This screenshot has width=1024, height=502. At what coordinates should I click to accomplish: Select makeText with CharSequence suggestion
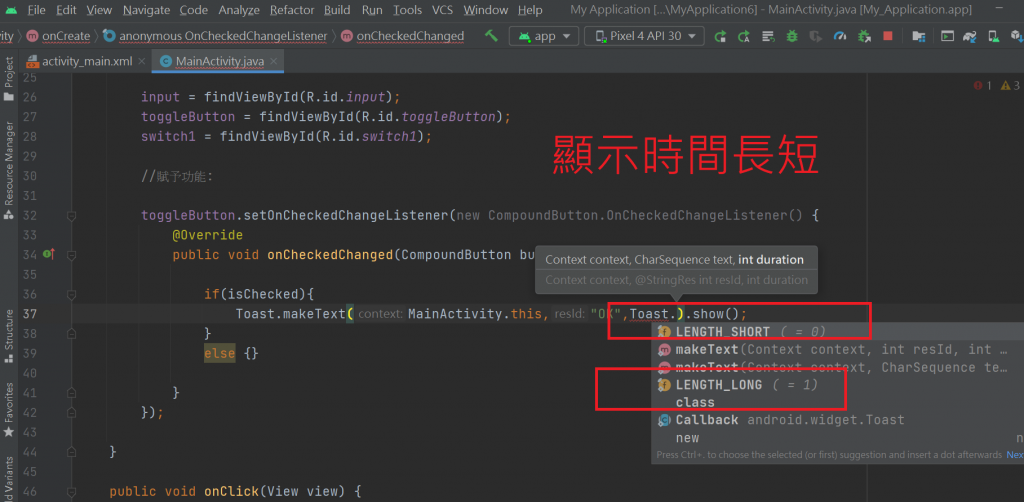tap(838, 367)
